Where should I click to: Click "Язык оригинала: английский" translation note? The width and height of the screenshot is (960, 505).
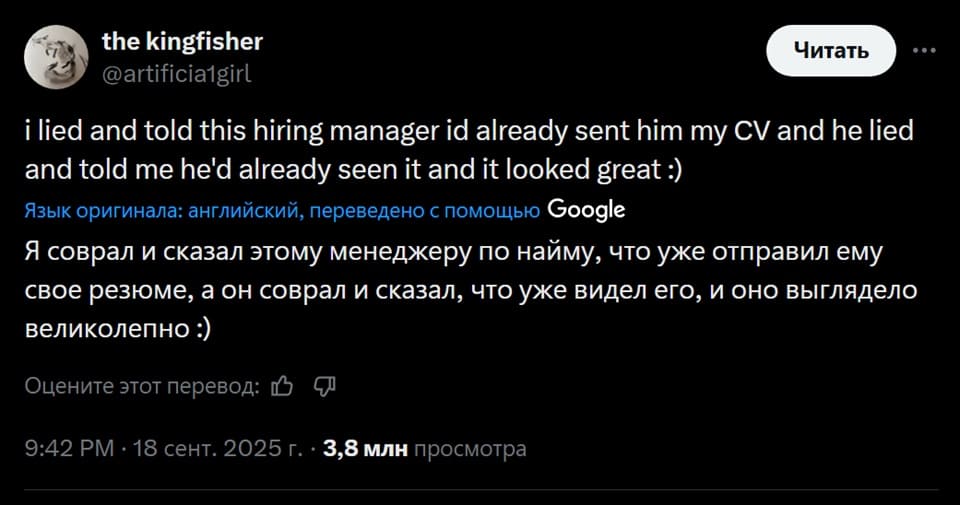click(x=159, y=210)
